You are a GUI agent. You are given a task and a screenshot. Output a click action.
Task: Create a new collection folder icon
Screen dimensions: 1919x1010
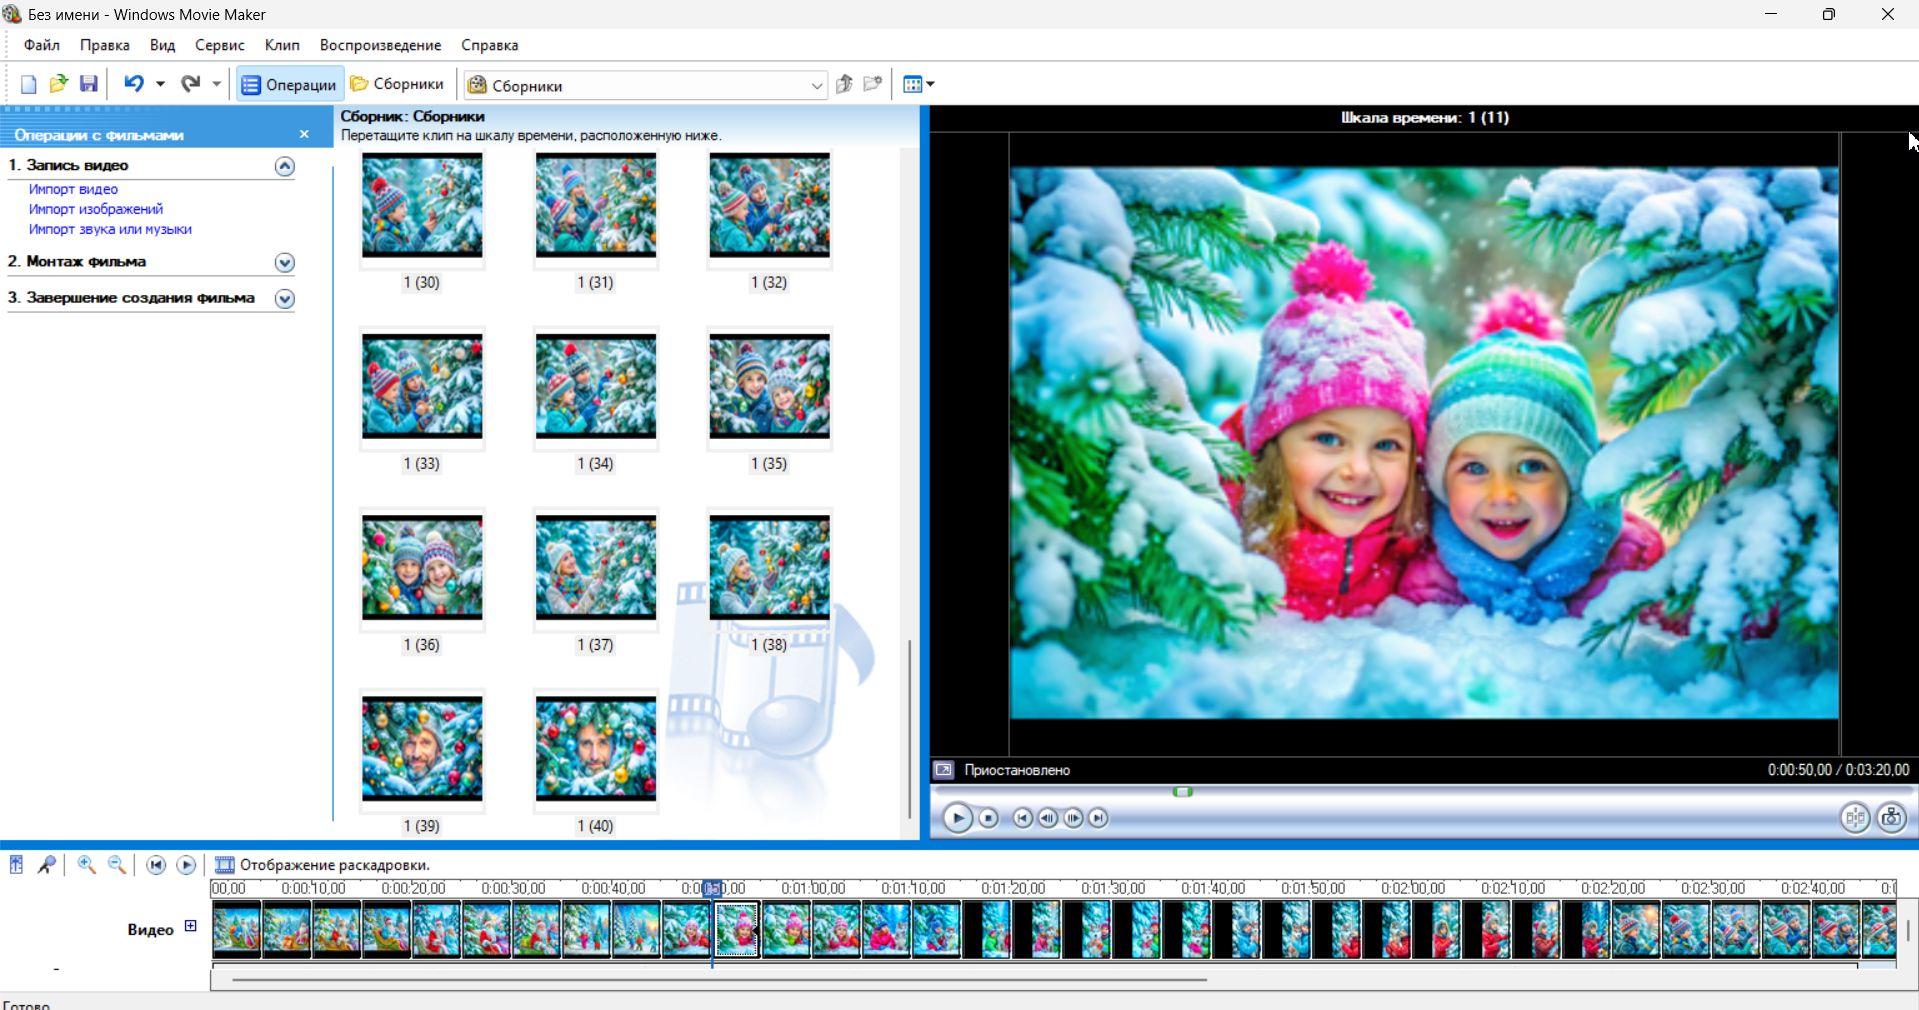pyautogui.click(x=873, y=85)
